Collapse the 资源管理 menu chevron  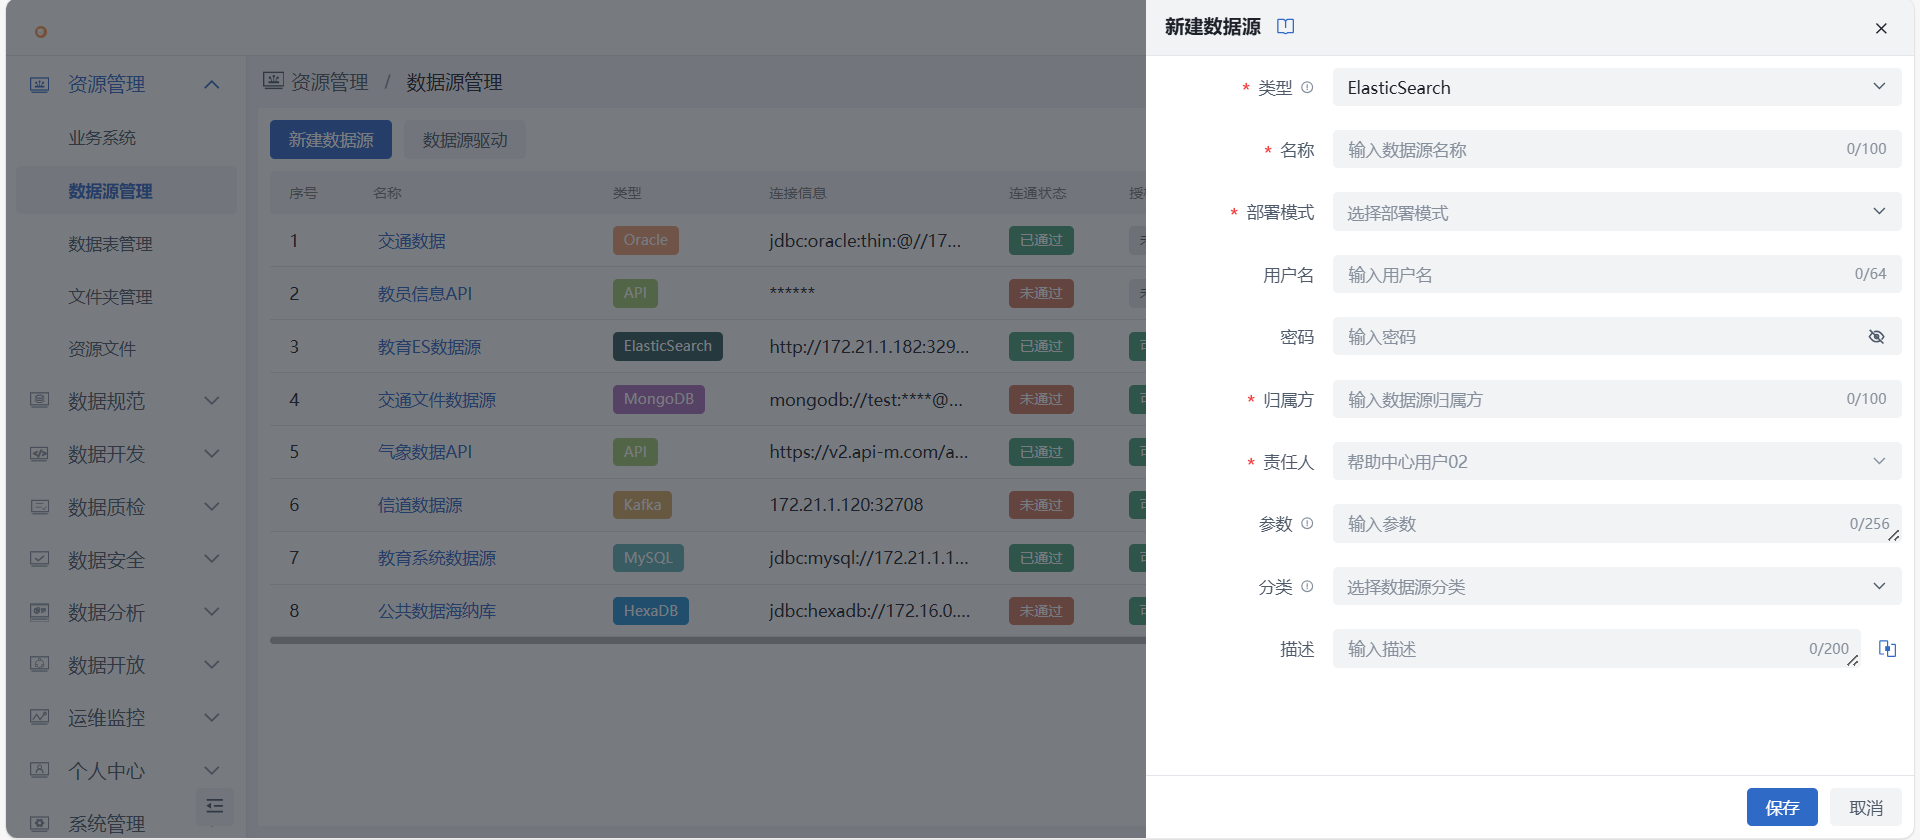click(212, 85)
